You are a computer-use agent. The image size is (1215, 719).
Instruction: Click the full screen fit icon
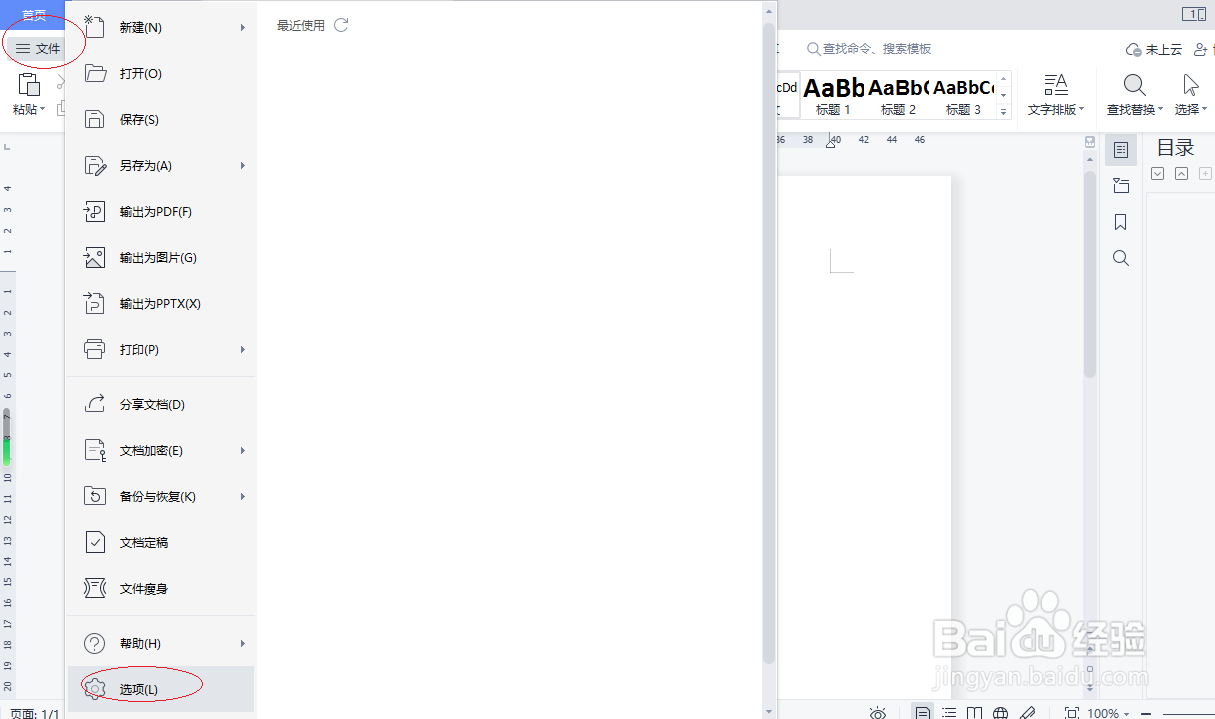click(x=1072, y=712)
